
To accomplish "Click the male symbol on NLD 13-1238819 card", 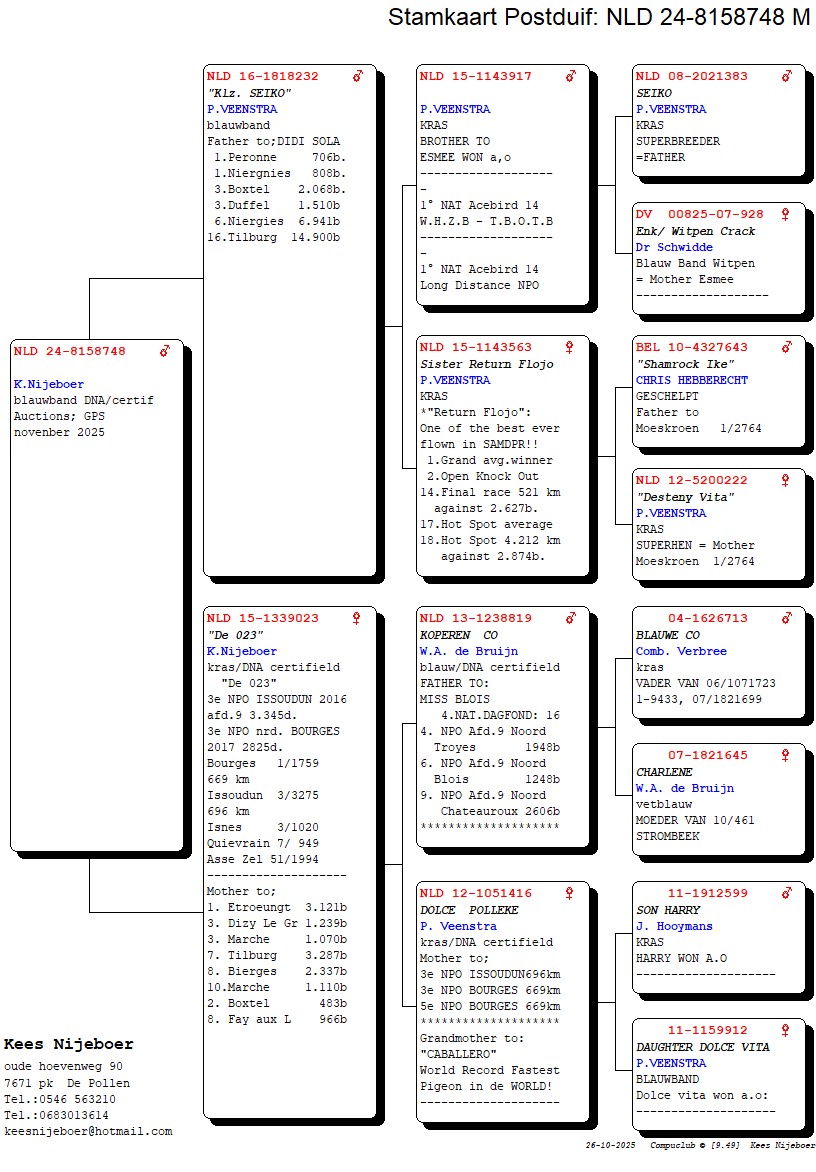I will [x=571, y=619].
